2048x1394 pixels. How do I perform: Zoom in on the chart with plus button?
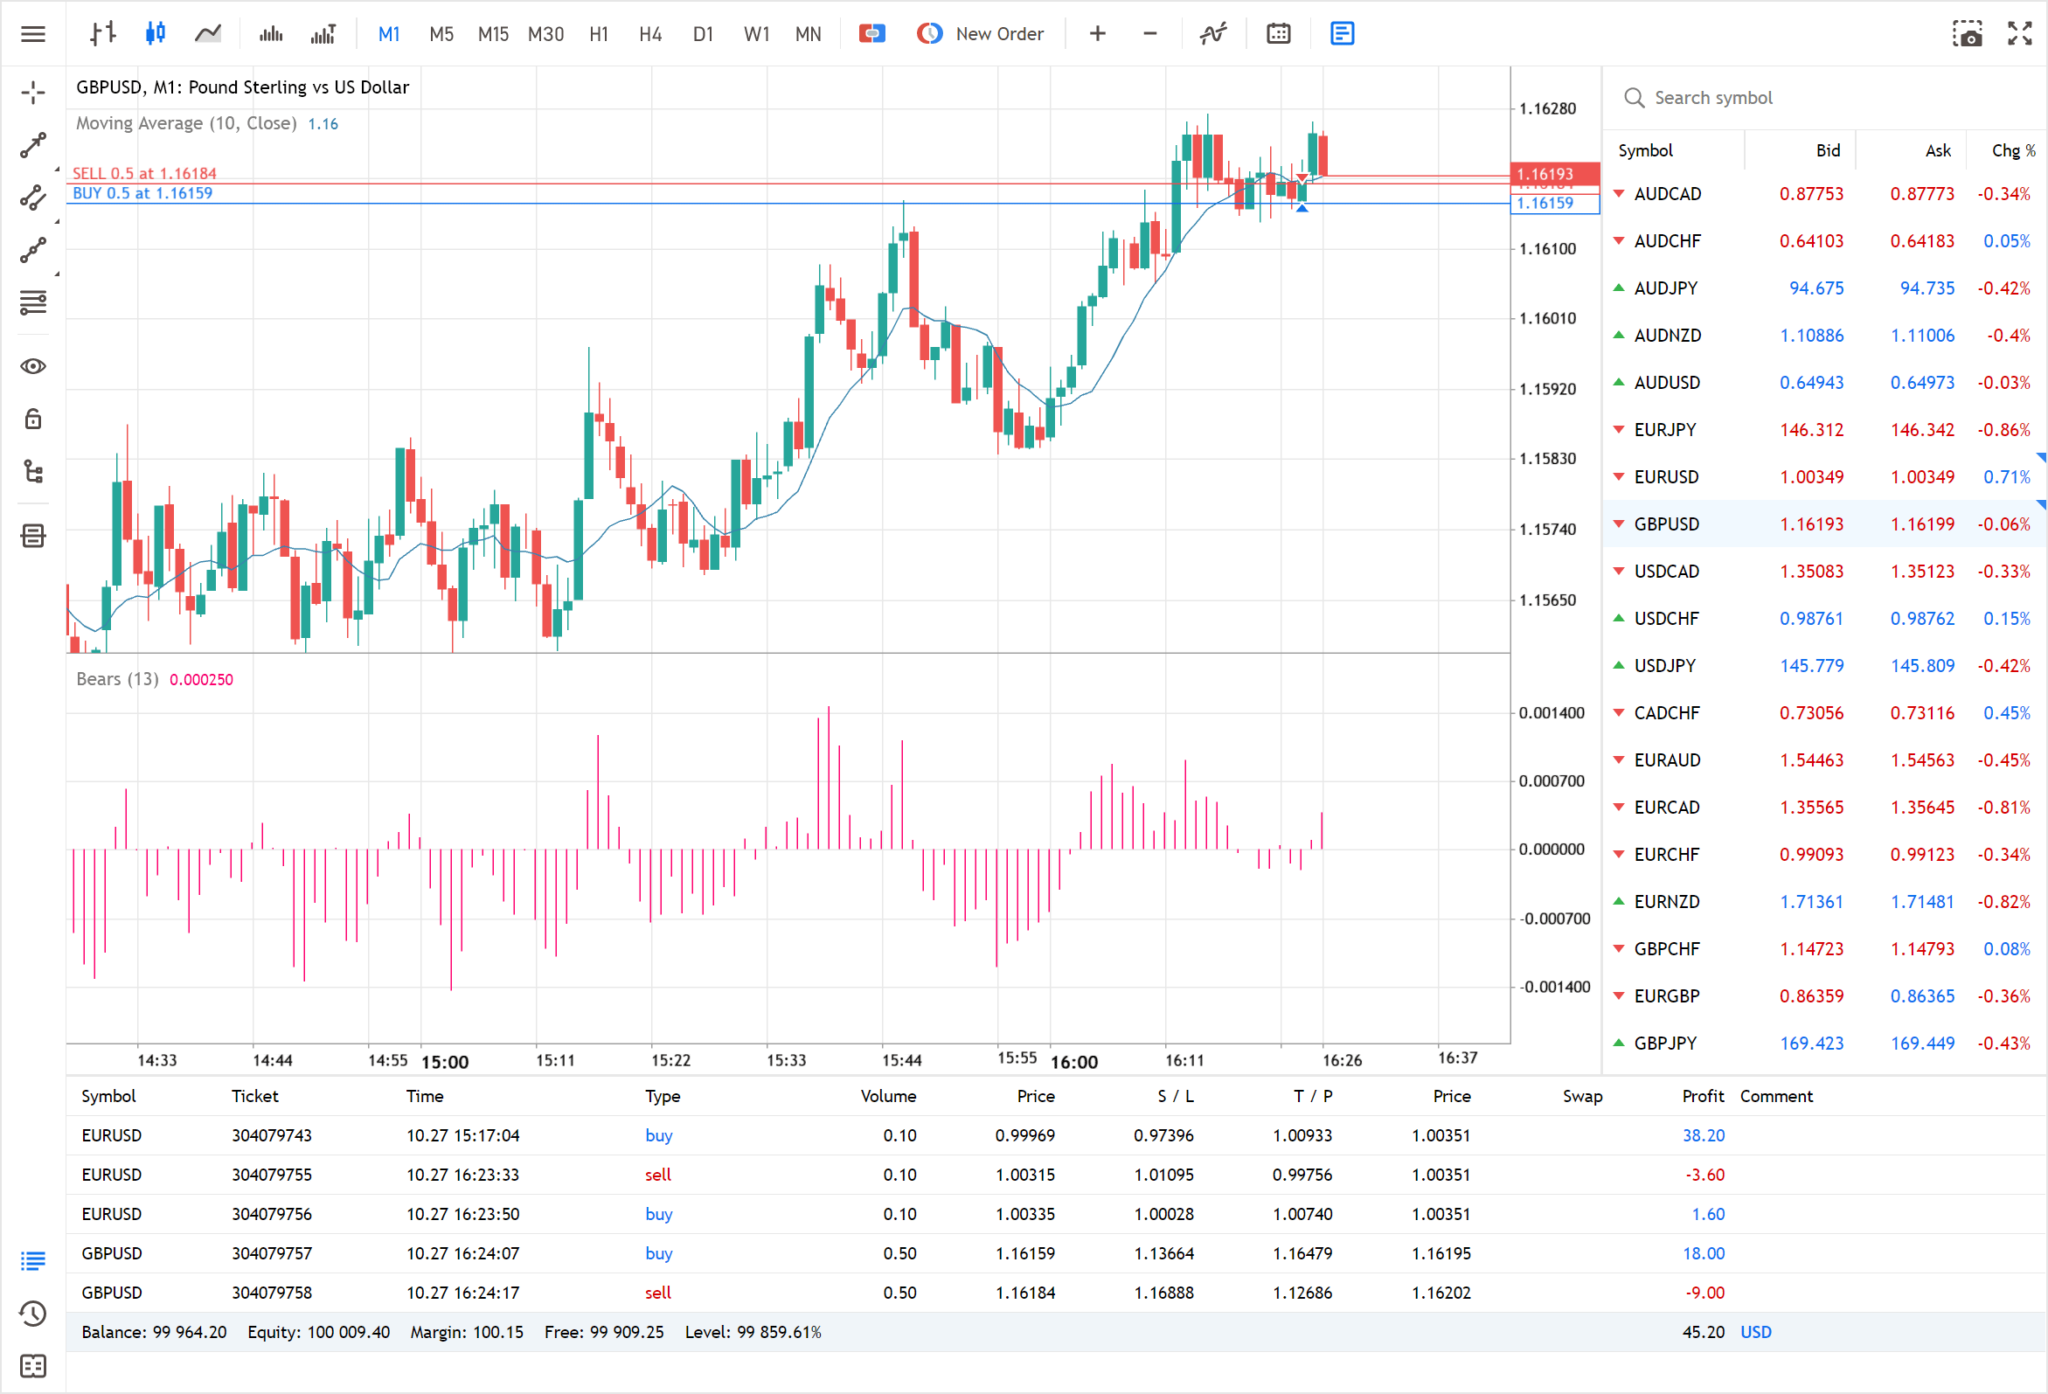(1097, 33)
